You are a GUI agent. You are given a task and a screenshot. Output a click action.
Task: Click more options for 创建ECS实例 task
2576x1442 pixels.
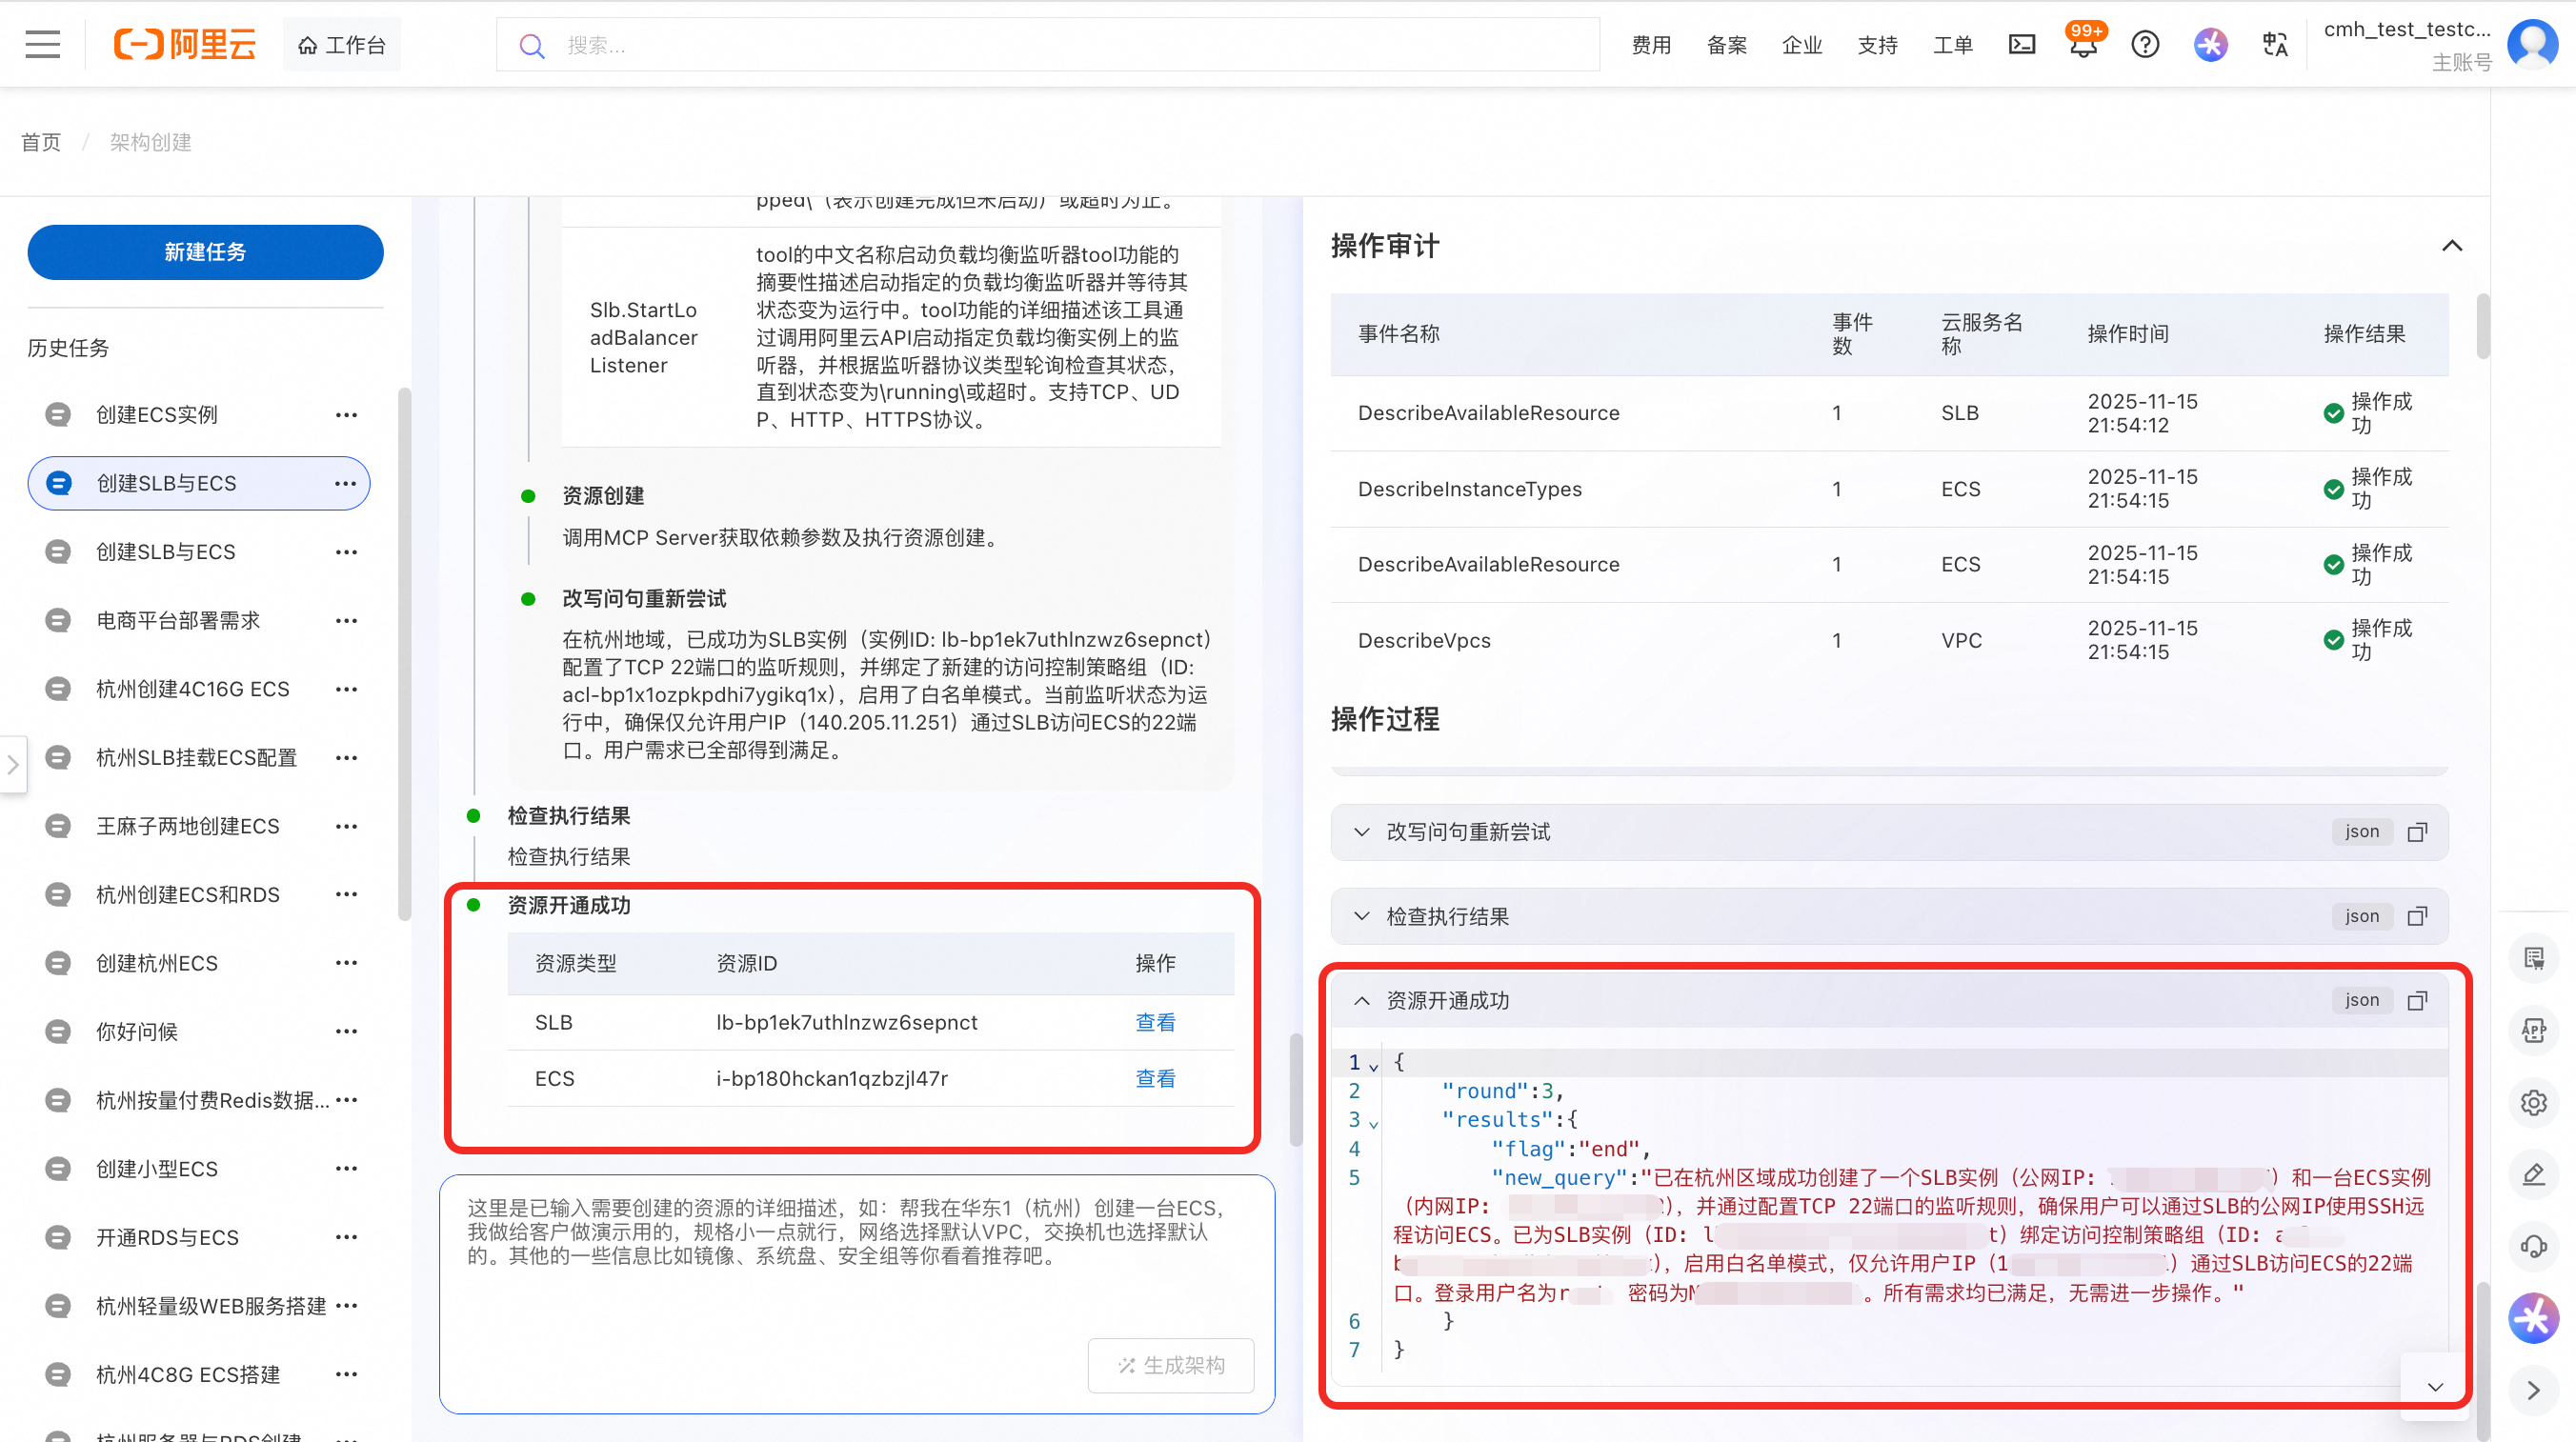[346, 415]
